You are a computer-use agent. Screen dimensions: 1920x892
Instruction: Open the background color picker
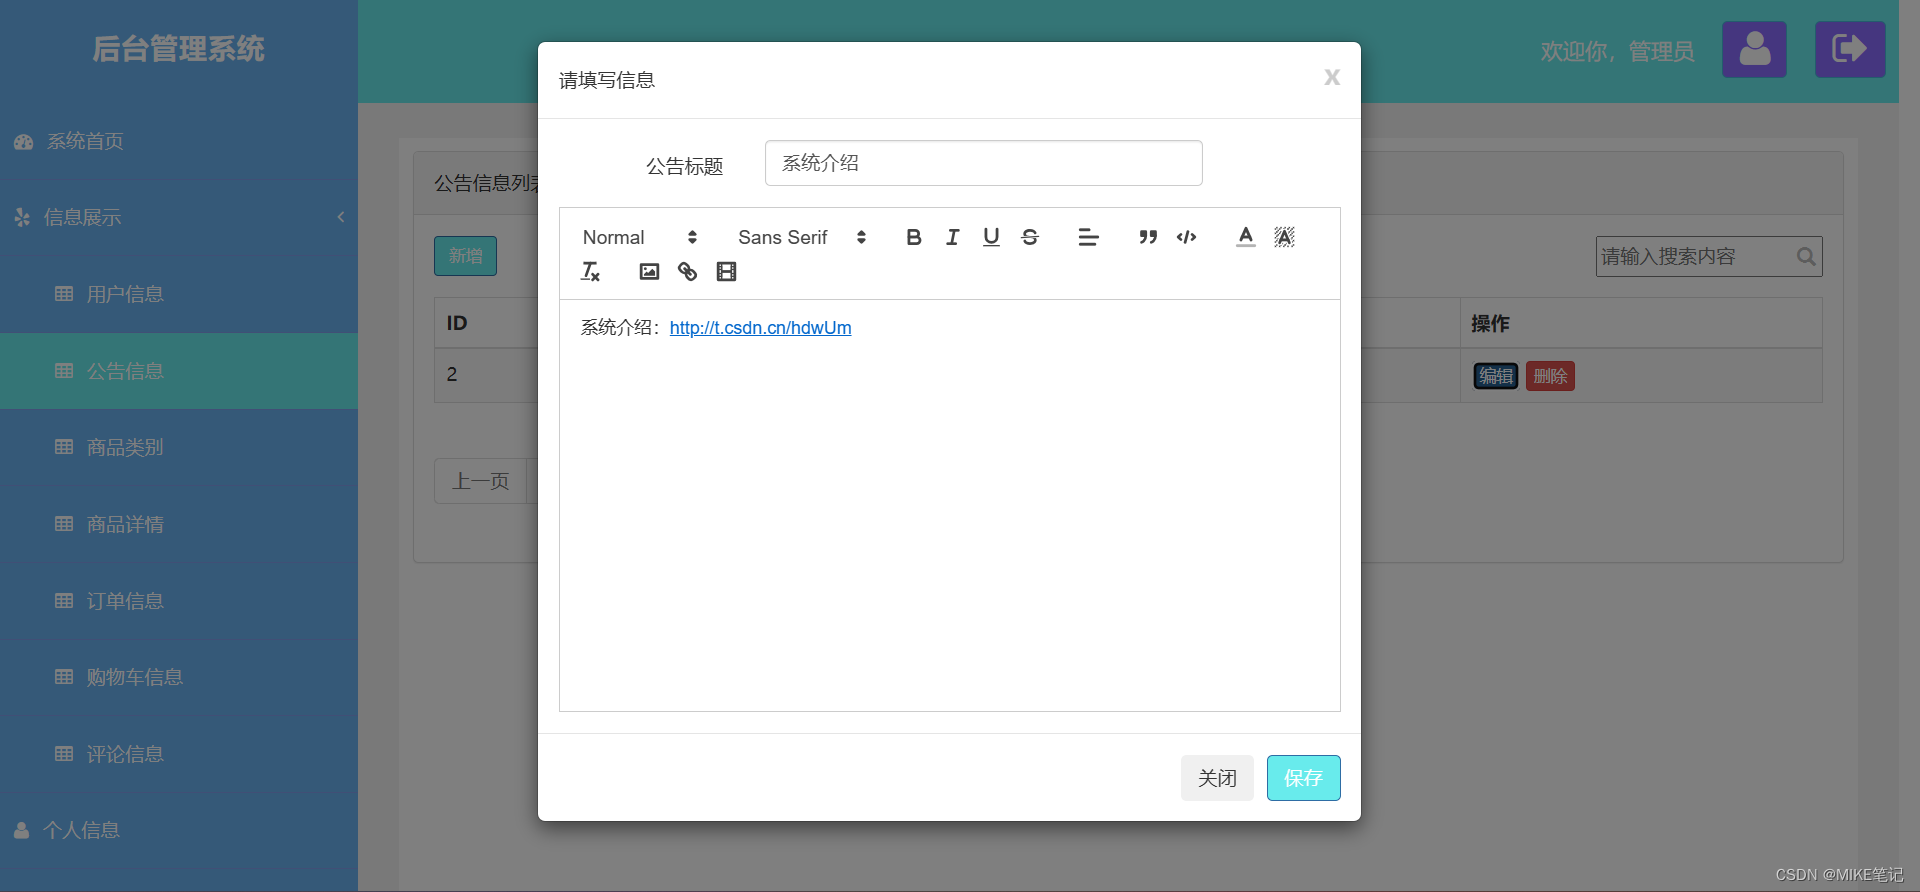[x=1284, y=237]
